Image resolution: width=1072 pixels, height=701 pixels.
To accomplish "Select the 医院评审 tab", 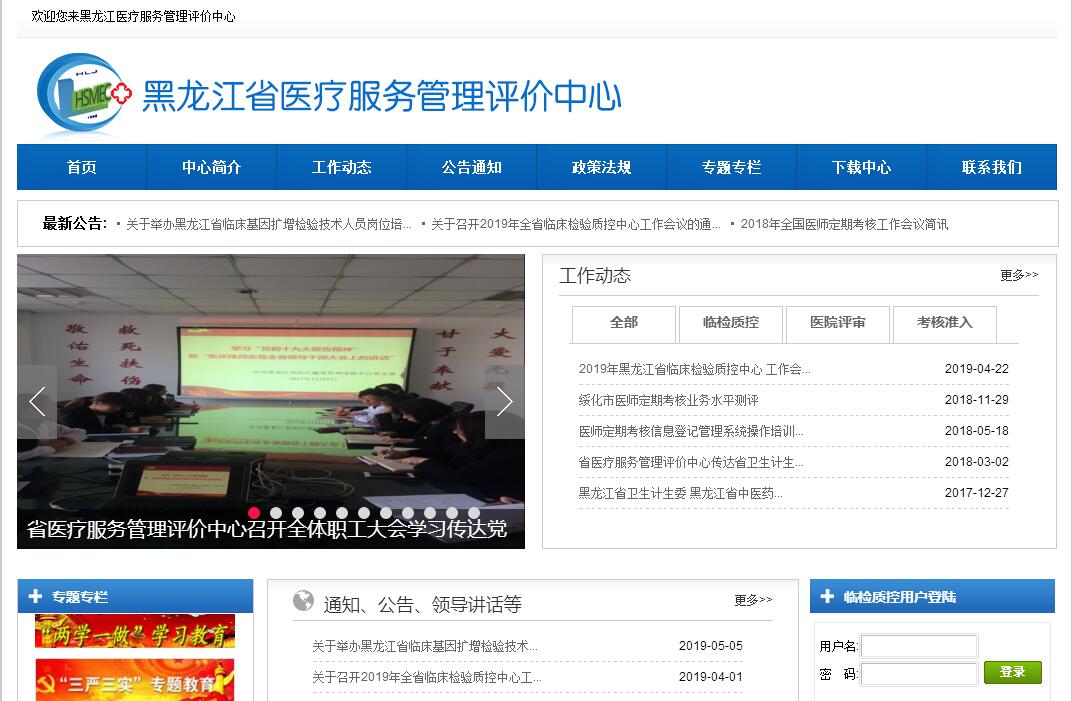I will coord(837,323).
